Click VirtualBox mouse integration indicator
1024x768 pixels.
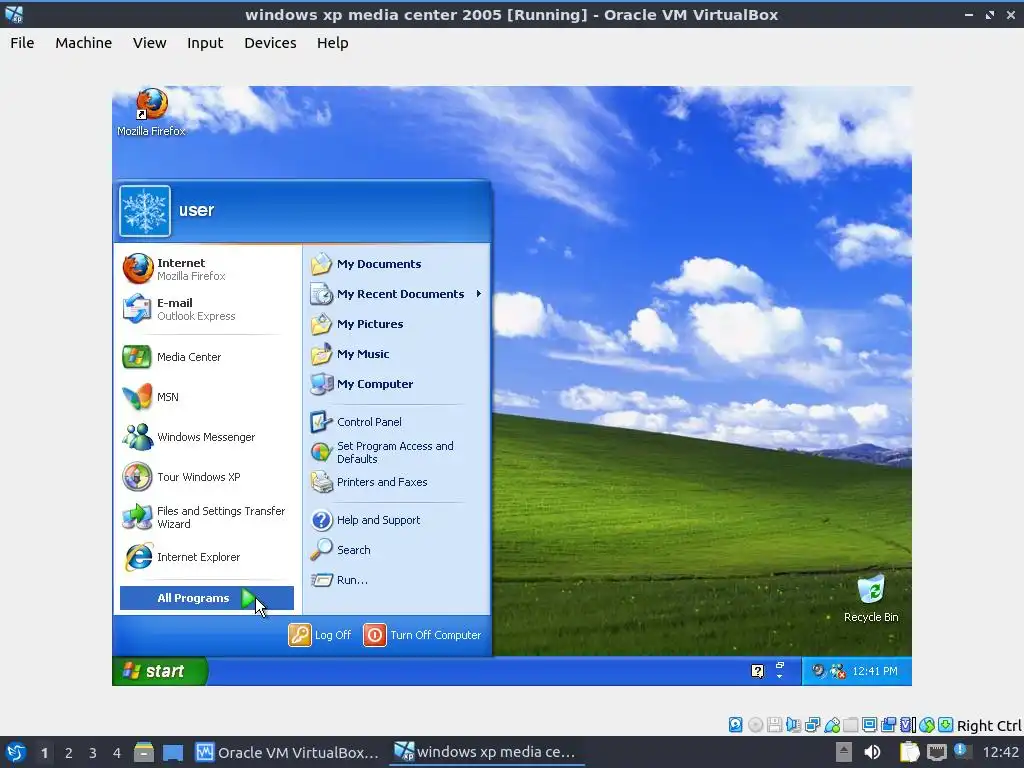click(x=927, y=724)
